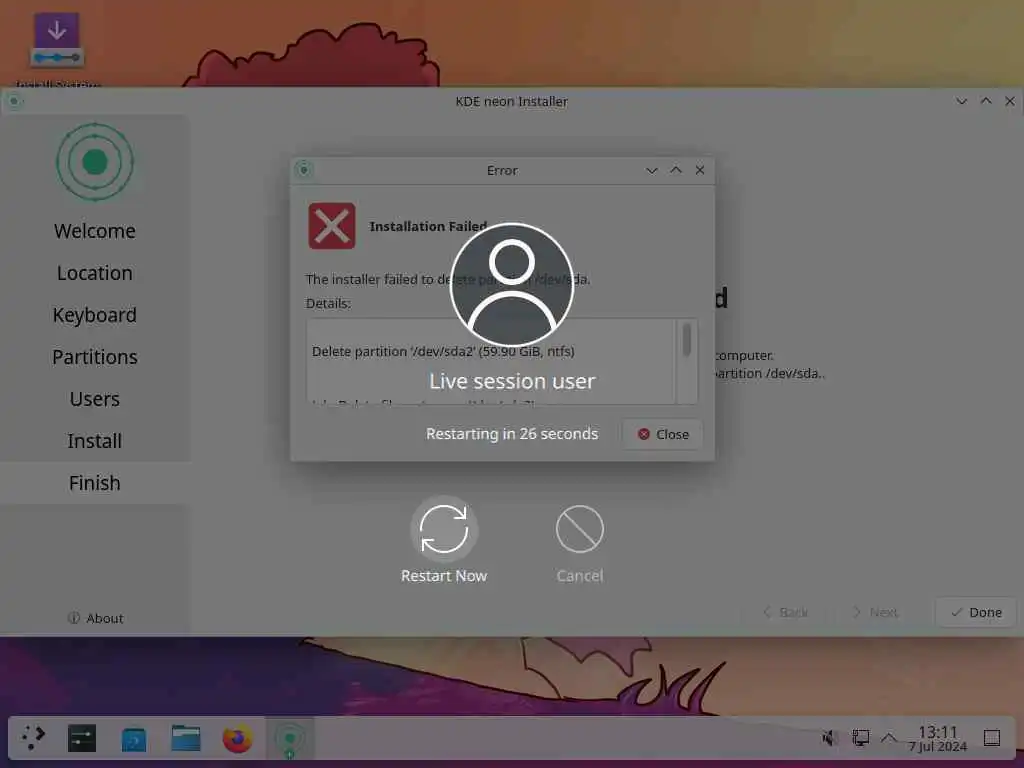1024x768 pixels.
Task: Open the Install System desktop icon
Action: pos(57,49)
